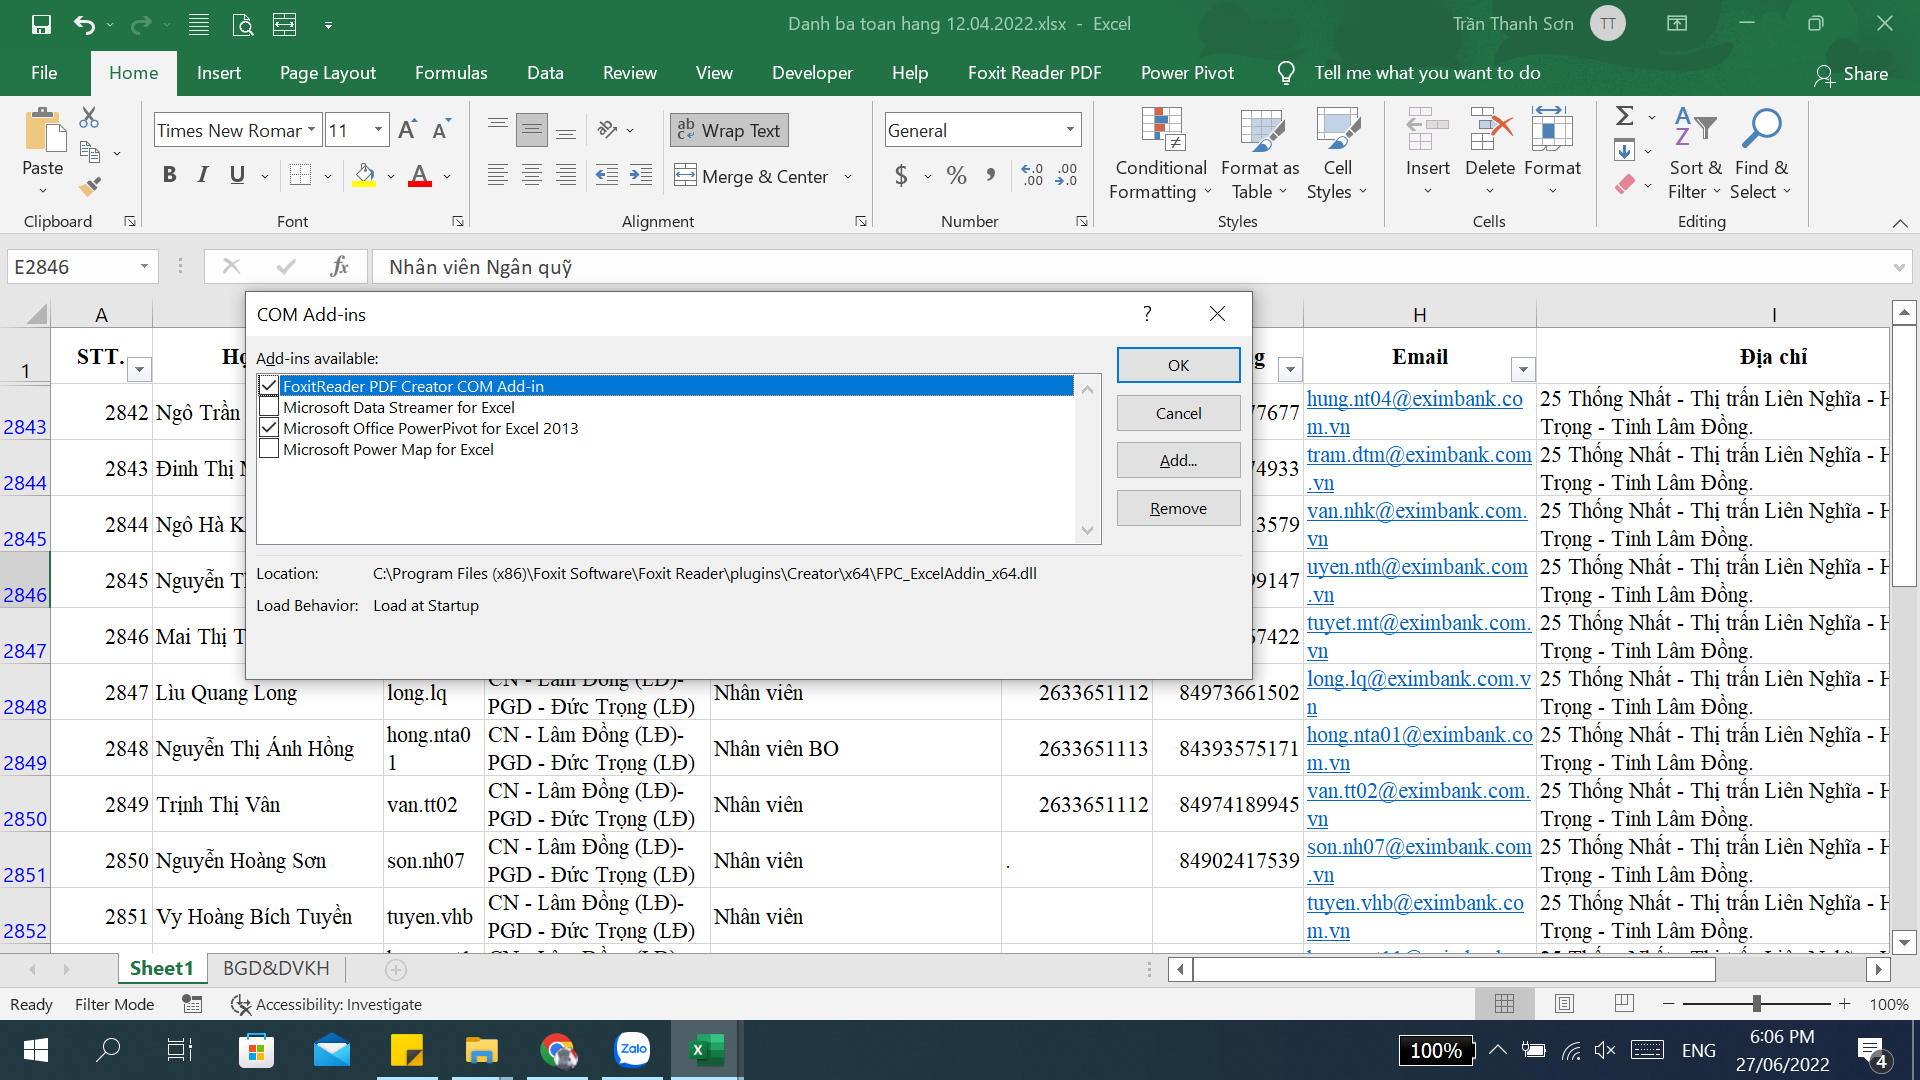Open the BGD&DVKH sheet tab
The width and height of the screenshot is (1920, 1080).
(276, 968)
